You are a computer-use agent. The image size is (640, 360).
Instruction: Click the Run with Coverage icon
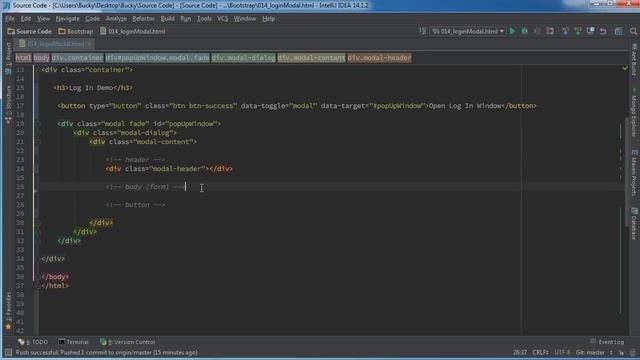click(x=537, y=31)
